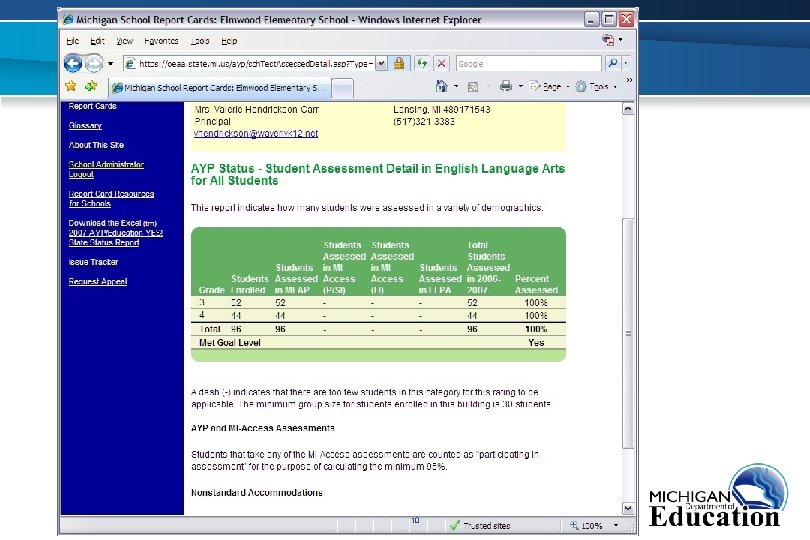Click the Michigan Department of Education logo

pyautogui.click(x=718, y=496)
